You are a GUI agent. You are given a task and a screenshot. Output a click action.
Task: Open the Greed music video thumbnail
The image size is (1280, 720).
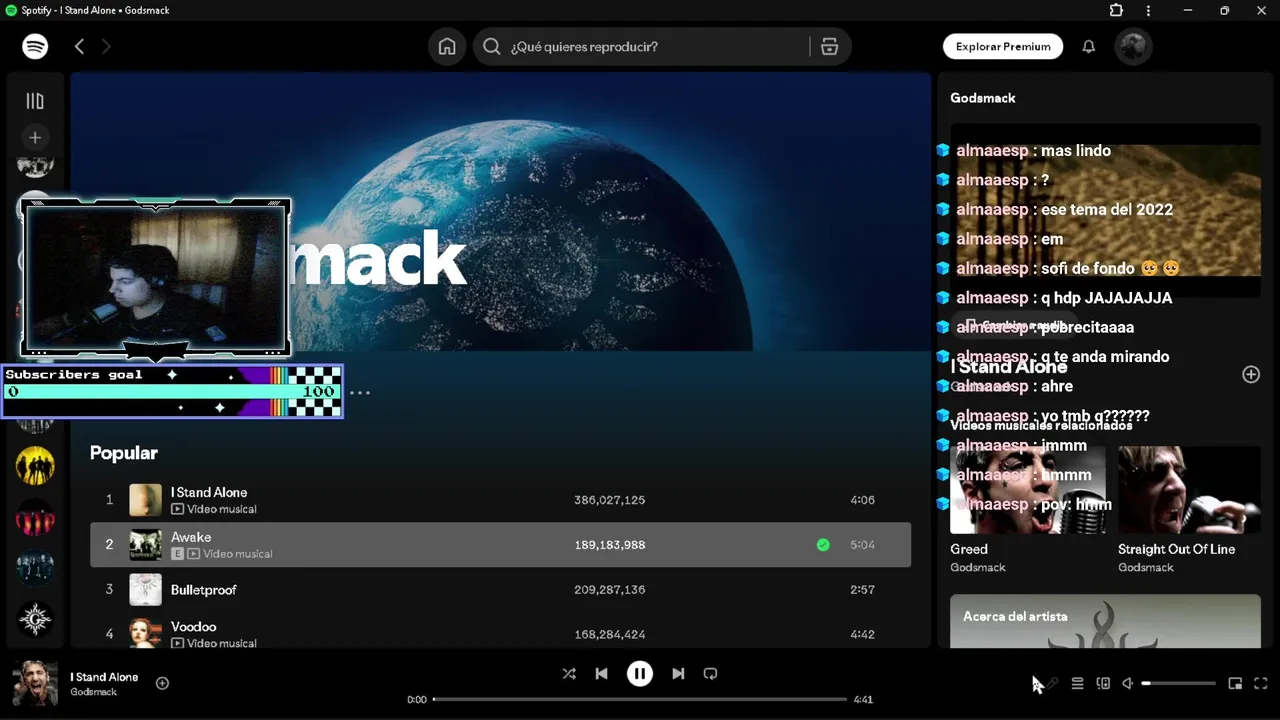coord(1027,490)
